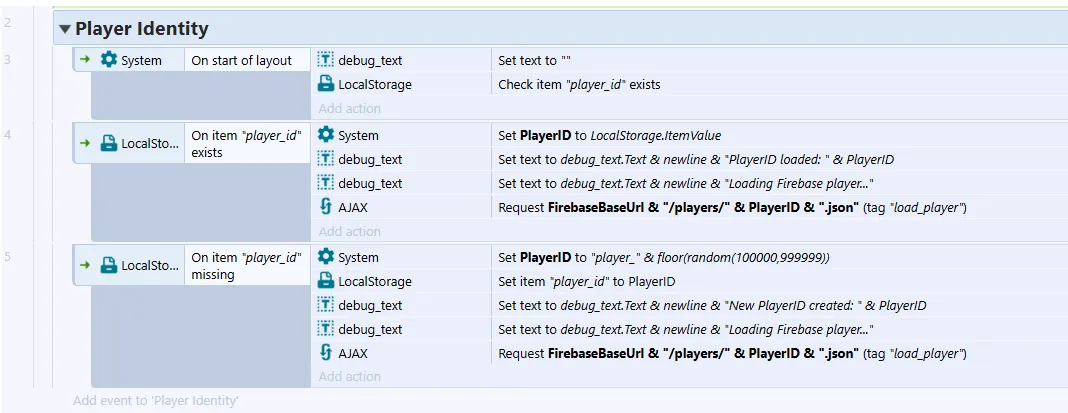Viewport: 1068px width, 413px height.
Task: Click green arrow of On start of layout event
Action: click(84, 60)
